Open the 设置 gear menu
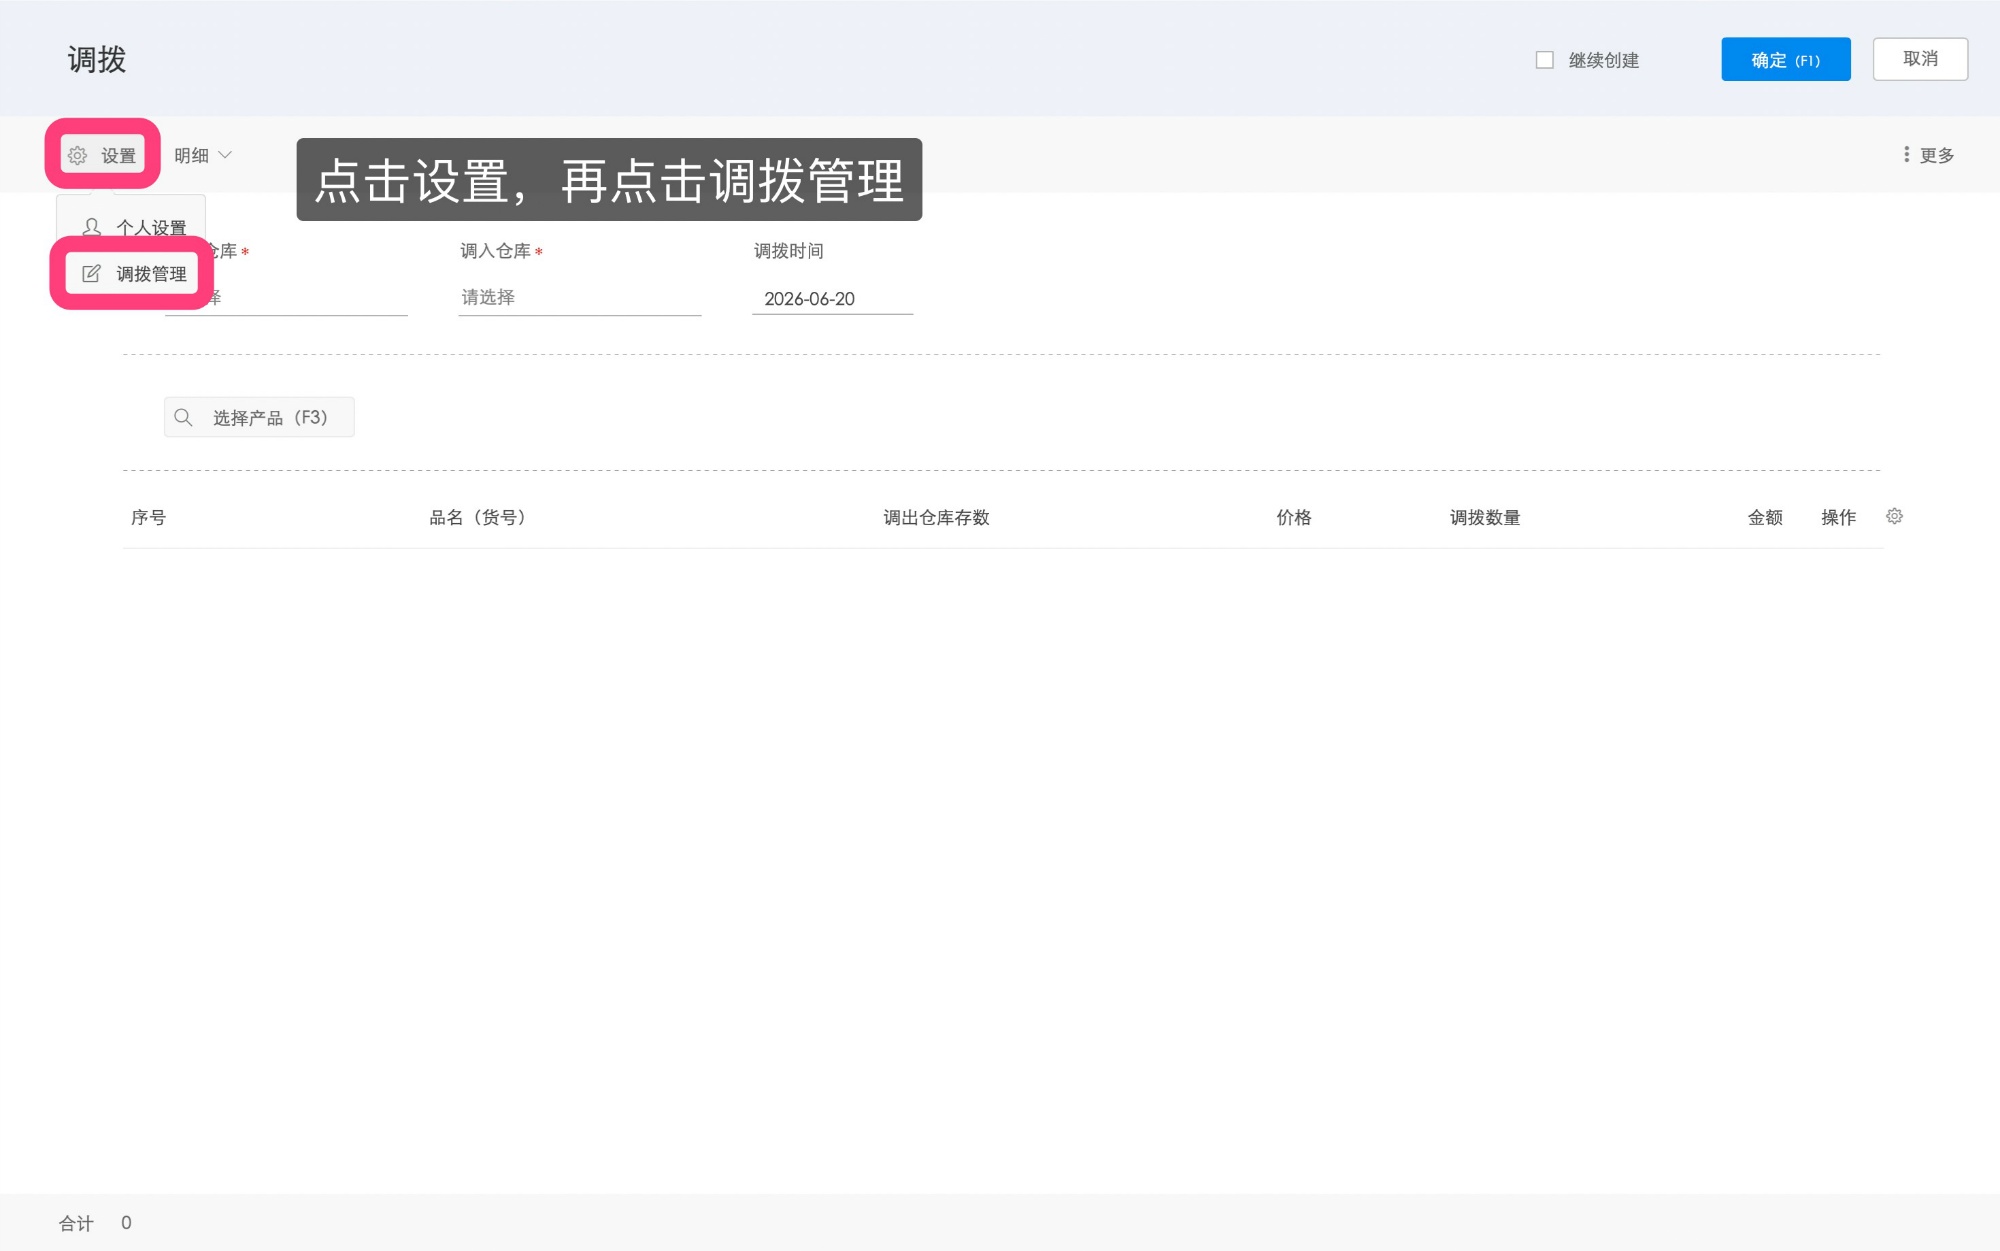The width and height of the screenshot is (2000, 1251). tap(103, 155)
